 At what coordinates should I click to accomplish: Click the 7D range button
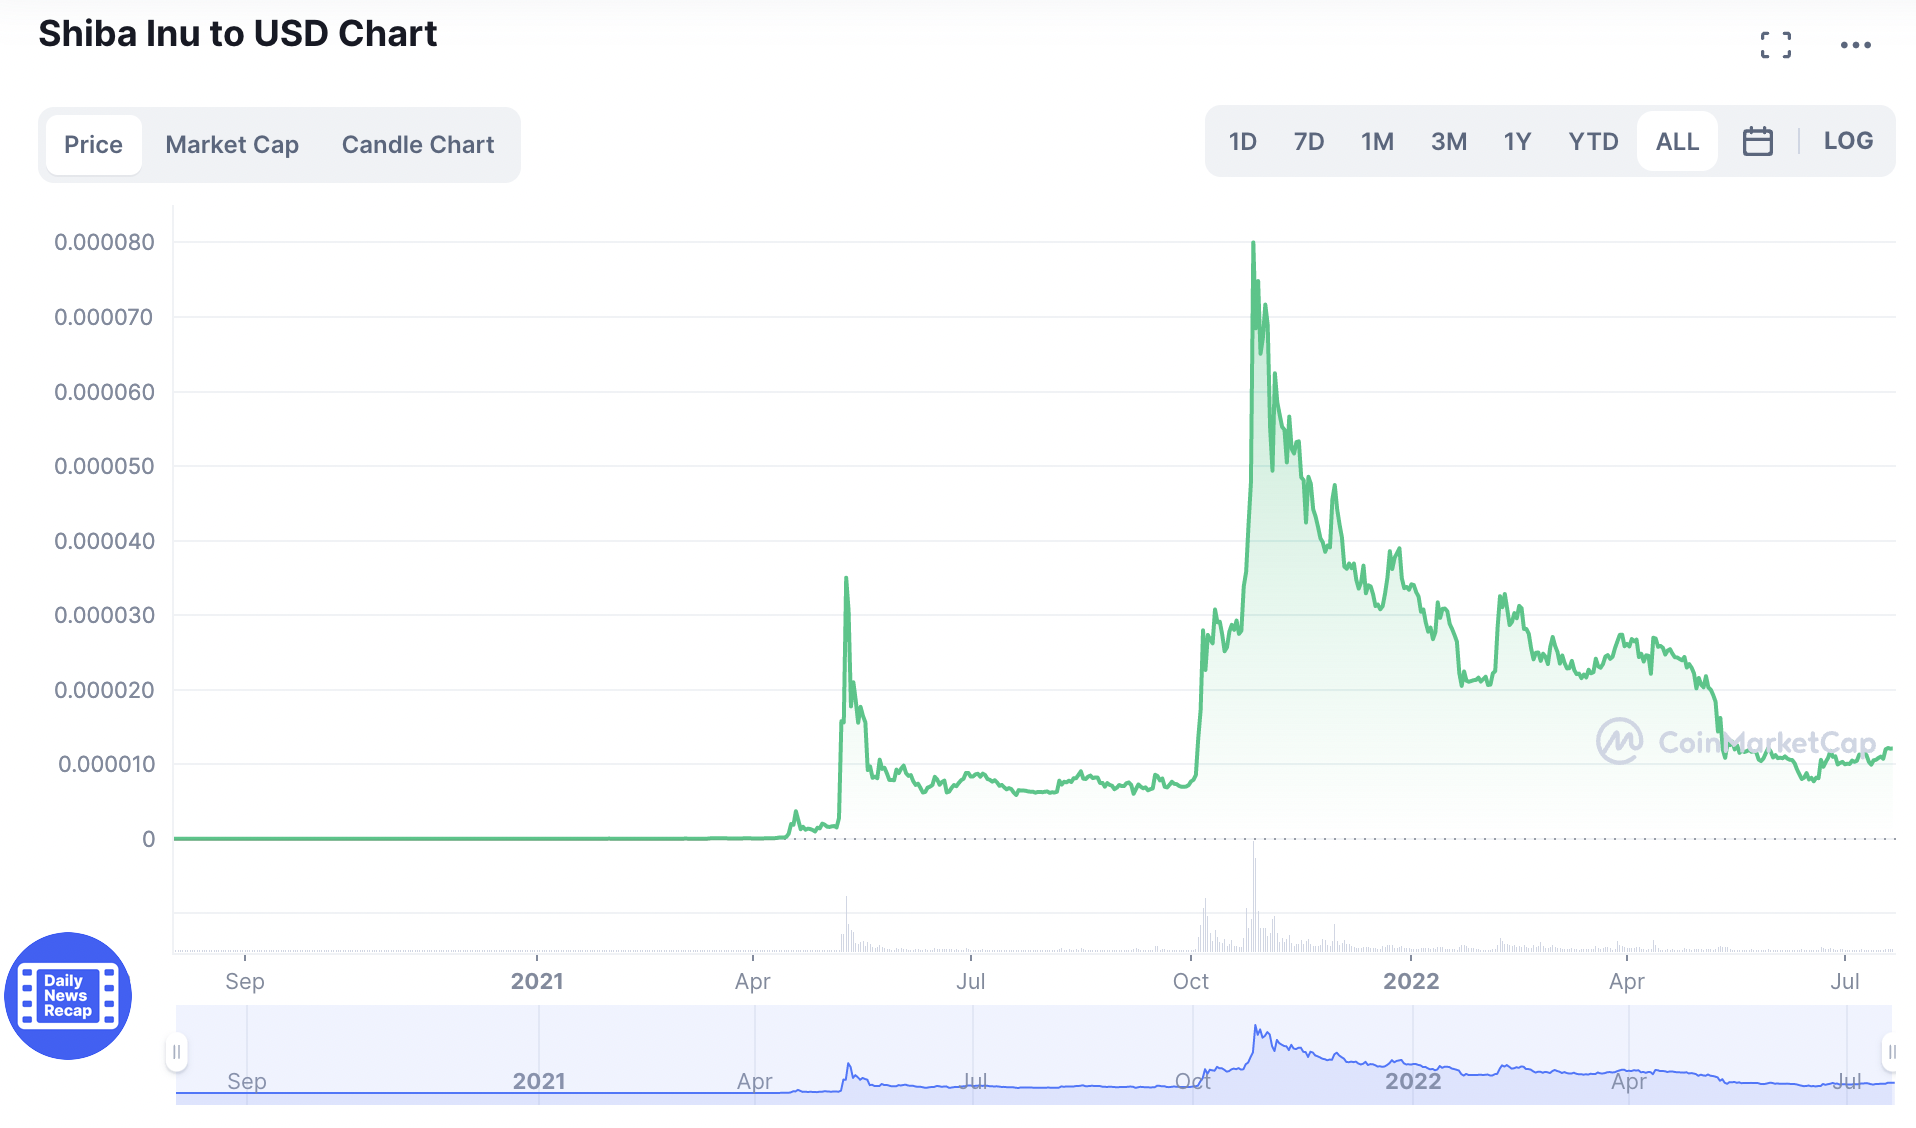tap(1309, 140)
